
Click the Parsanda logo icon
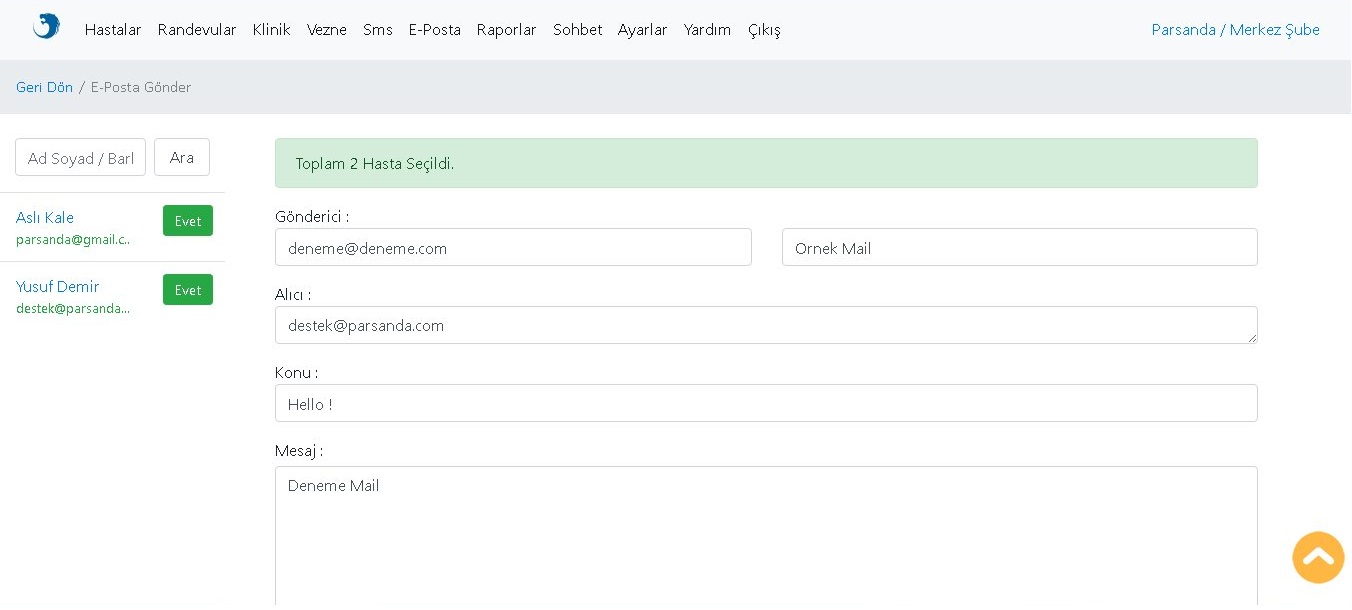[x=46, y=27]
